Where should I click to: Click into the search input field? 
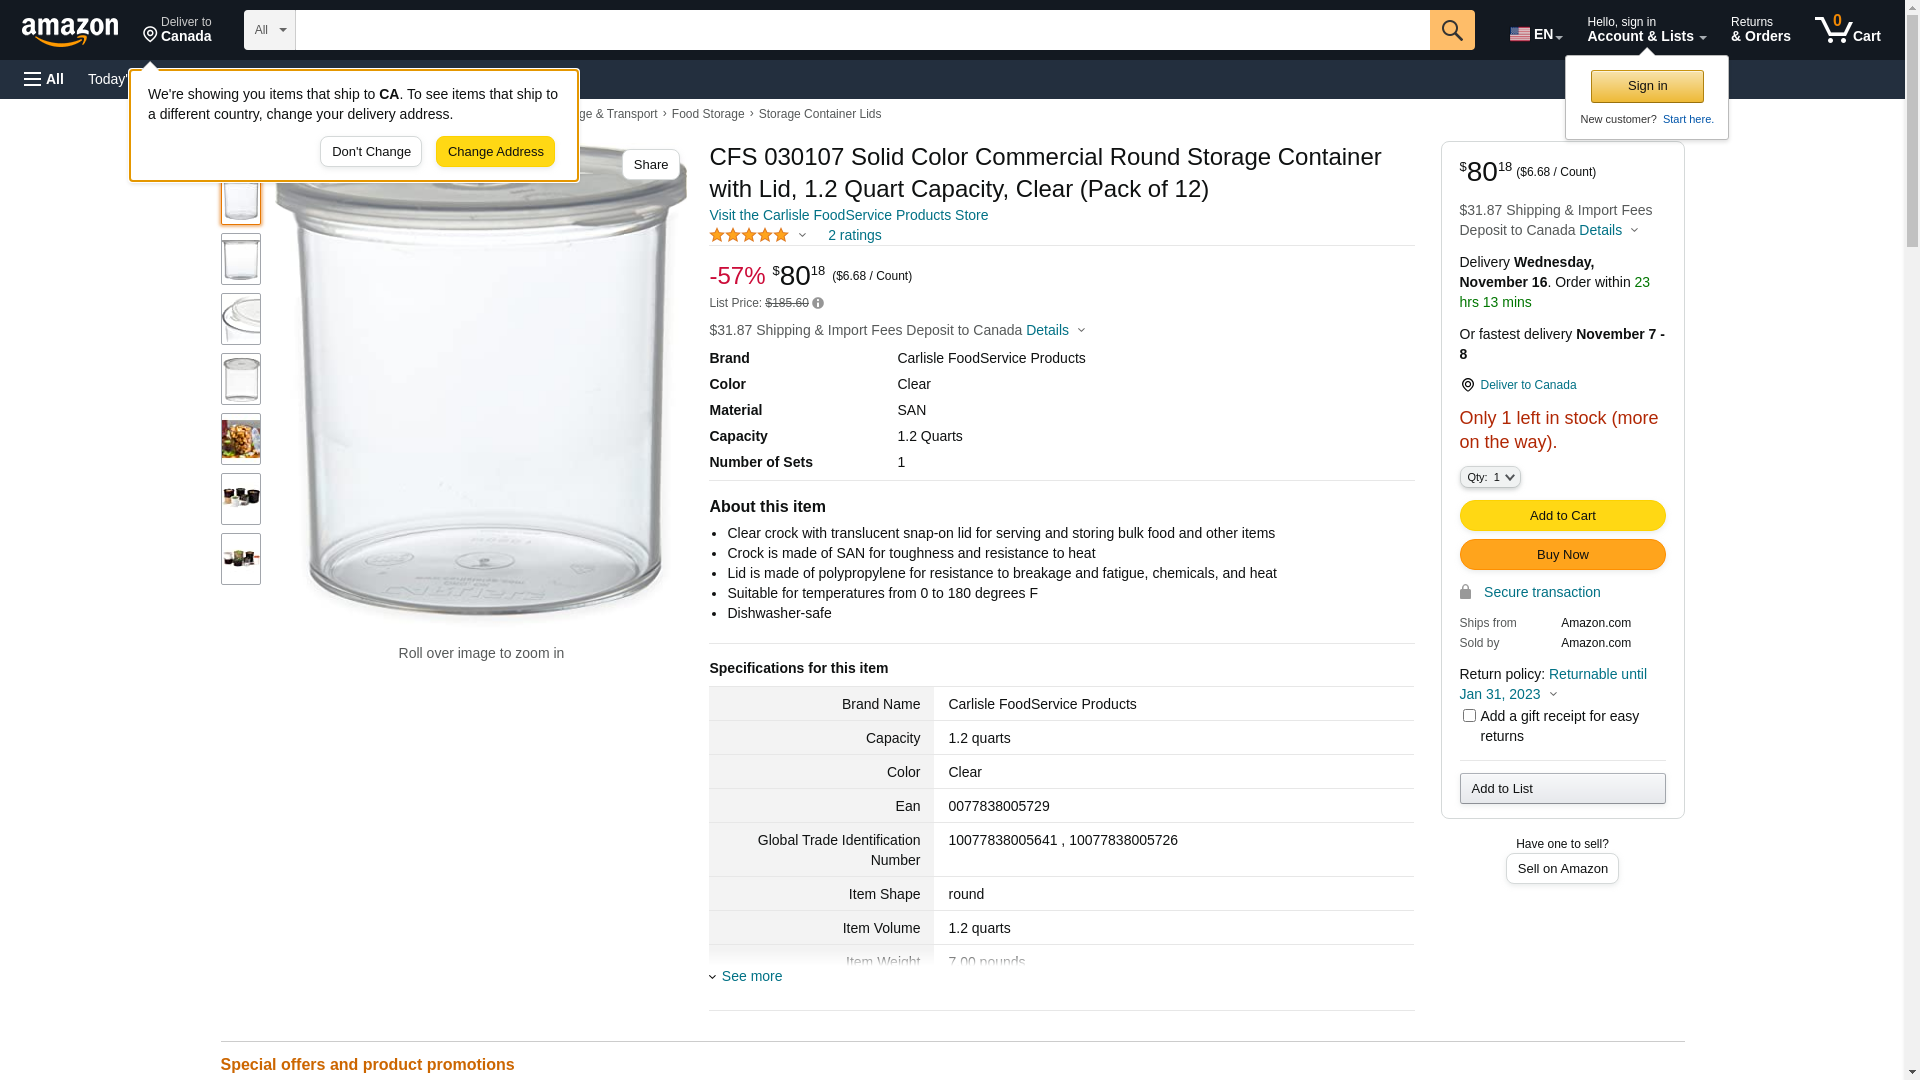862,30
